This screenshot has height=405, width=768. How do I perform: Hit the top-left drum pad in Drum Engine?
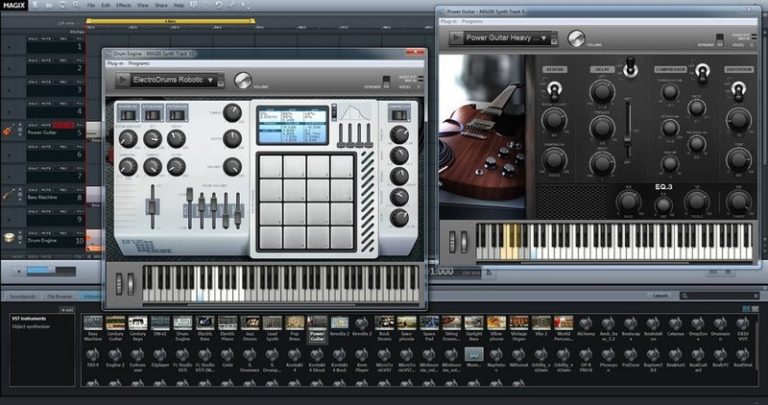pos(270,167)
